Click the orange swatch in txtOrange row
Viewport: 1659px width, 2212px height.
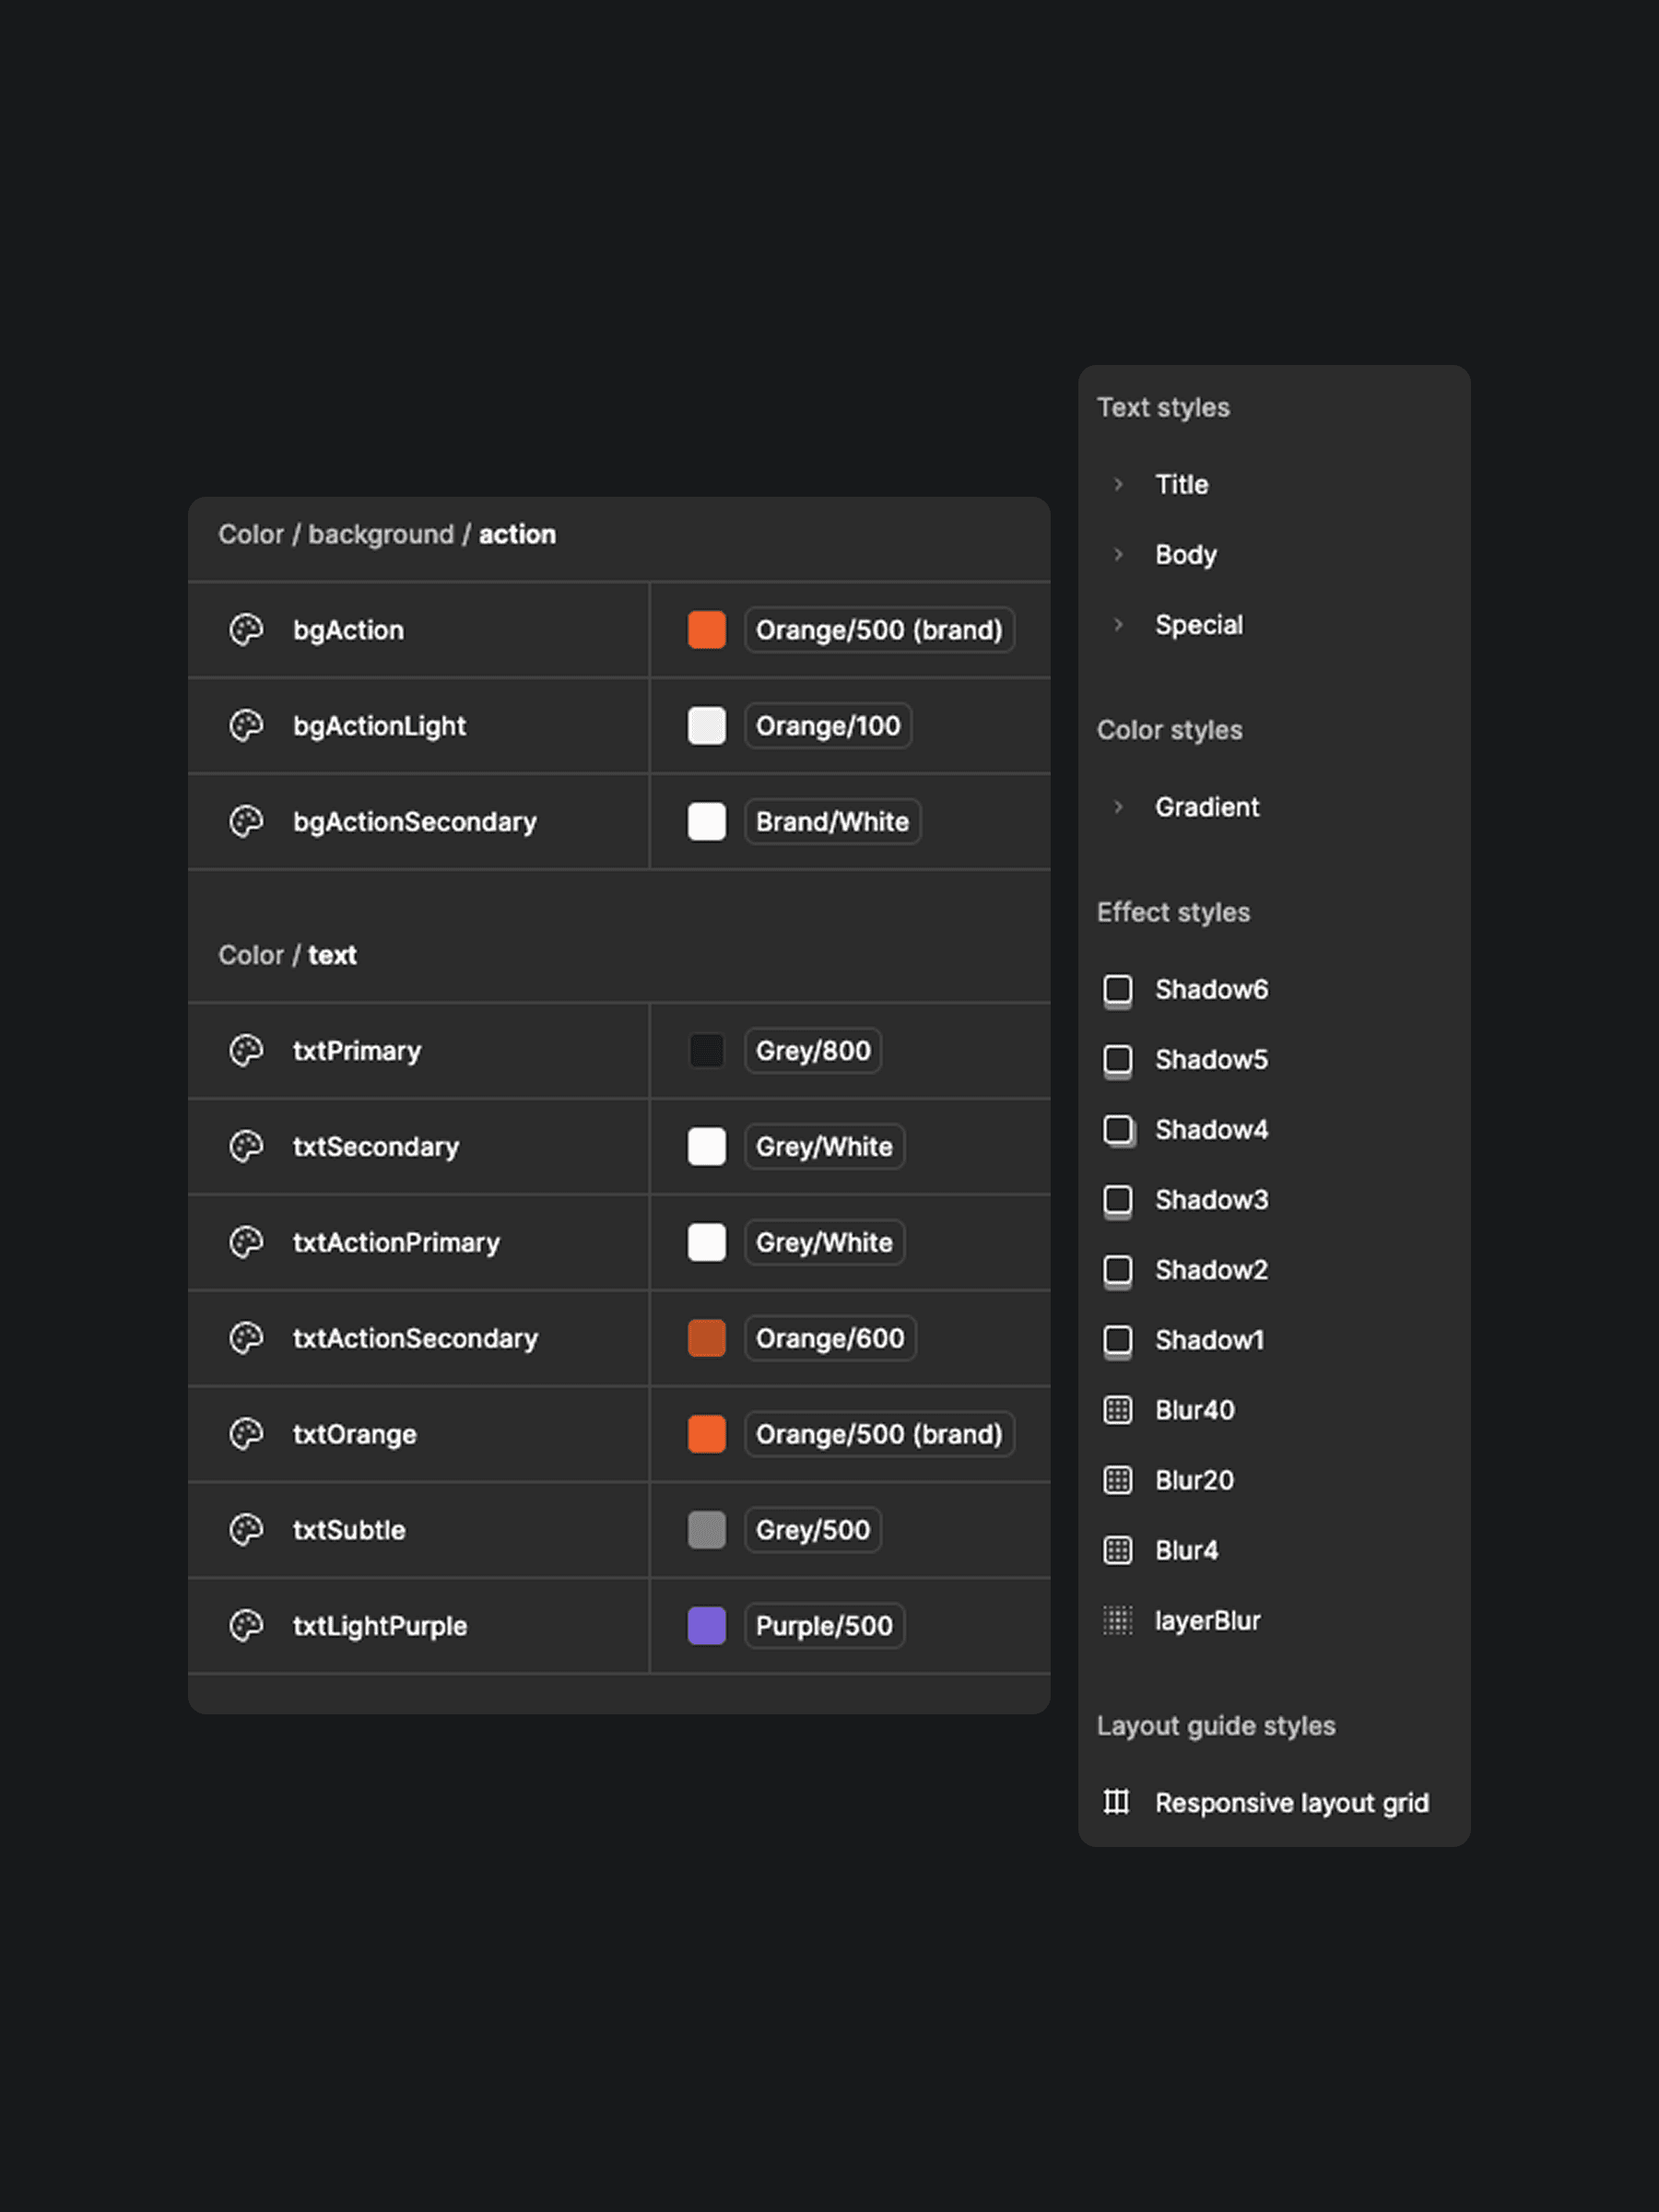point(707,1434)
